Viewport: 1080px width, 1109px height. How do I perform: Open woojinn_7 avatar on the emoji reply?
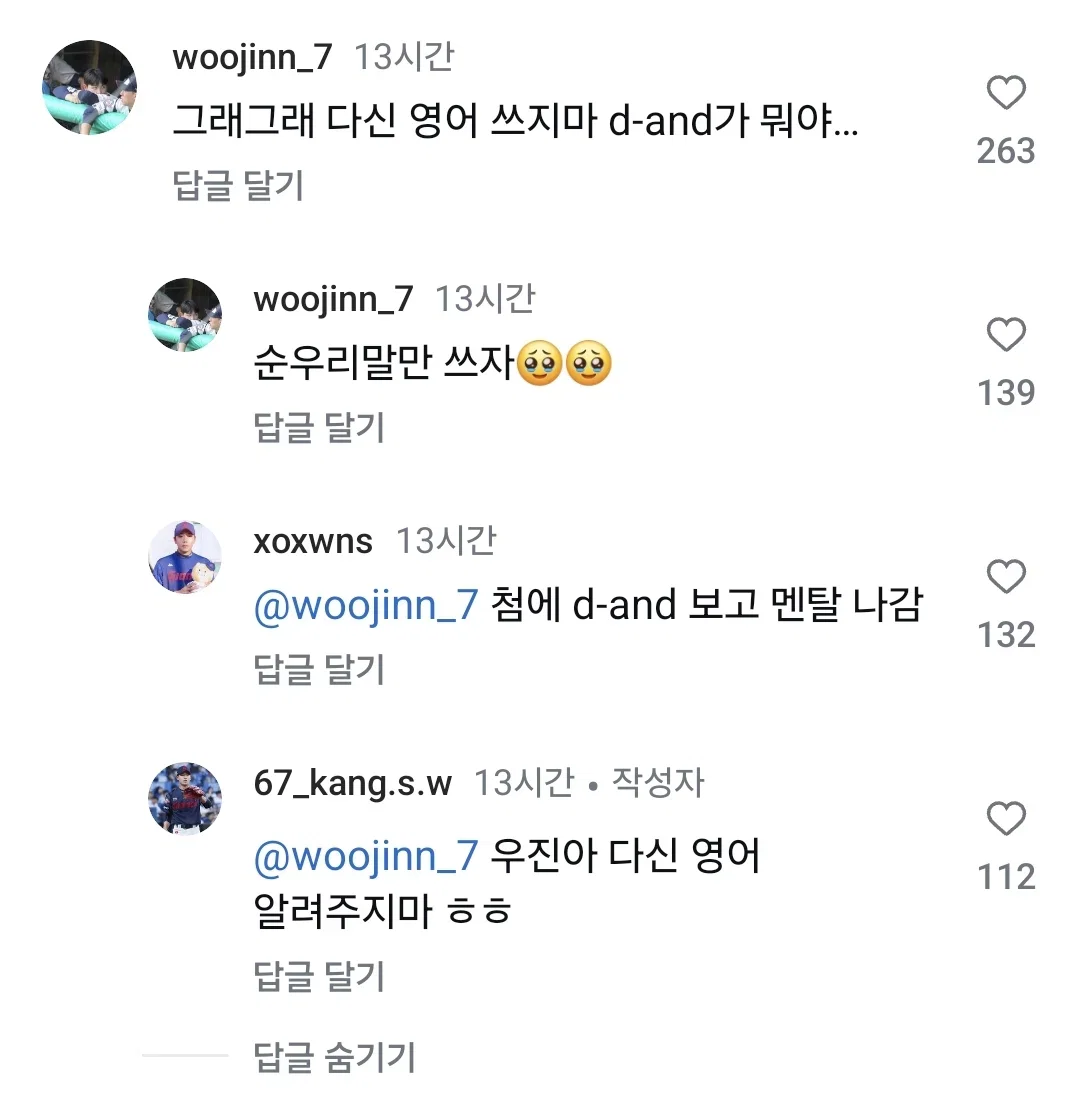(x=185, y=315)
